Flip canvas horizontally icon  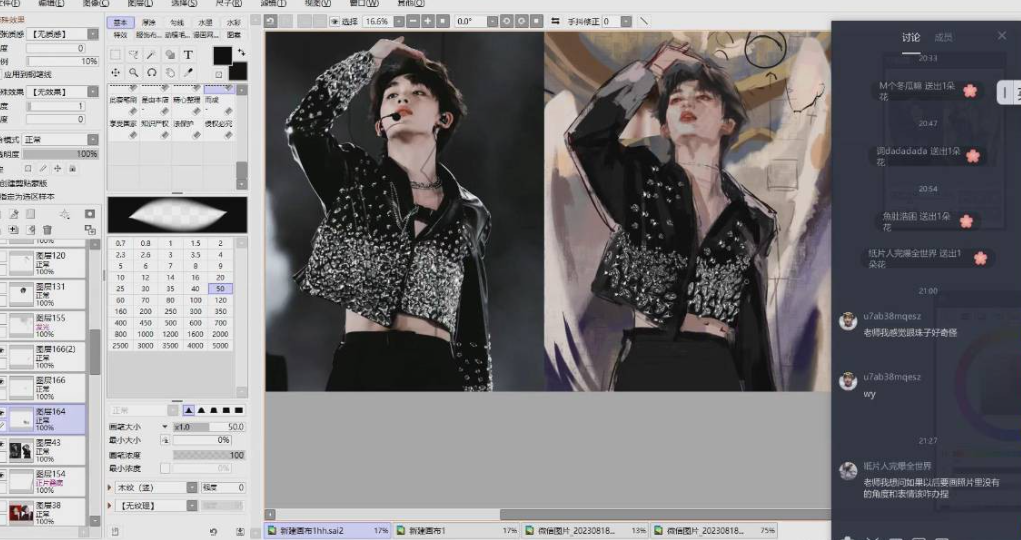555,21
